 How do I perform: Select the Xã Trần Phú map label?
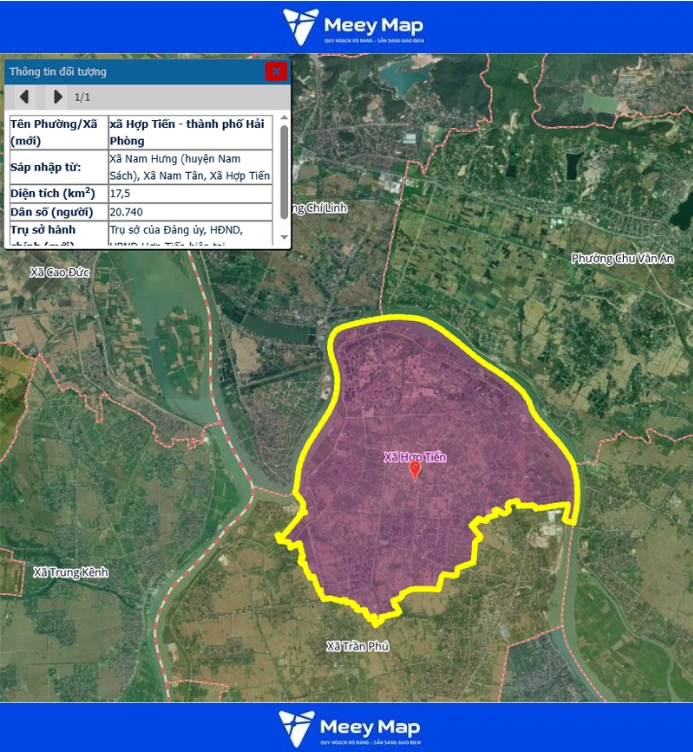[x=357, y=647]
